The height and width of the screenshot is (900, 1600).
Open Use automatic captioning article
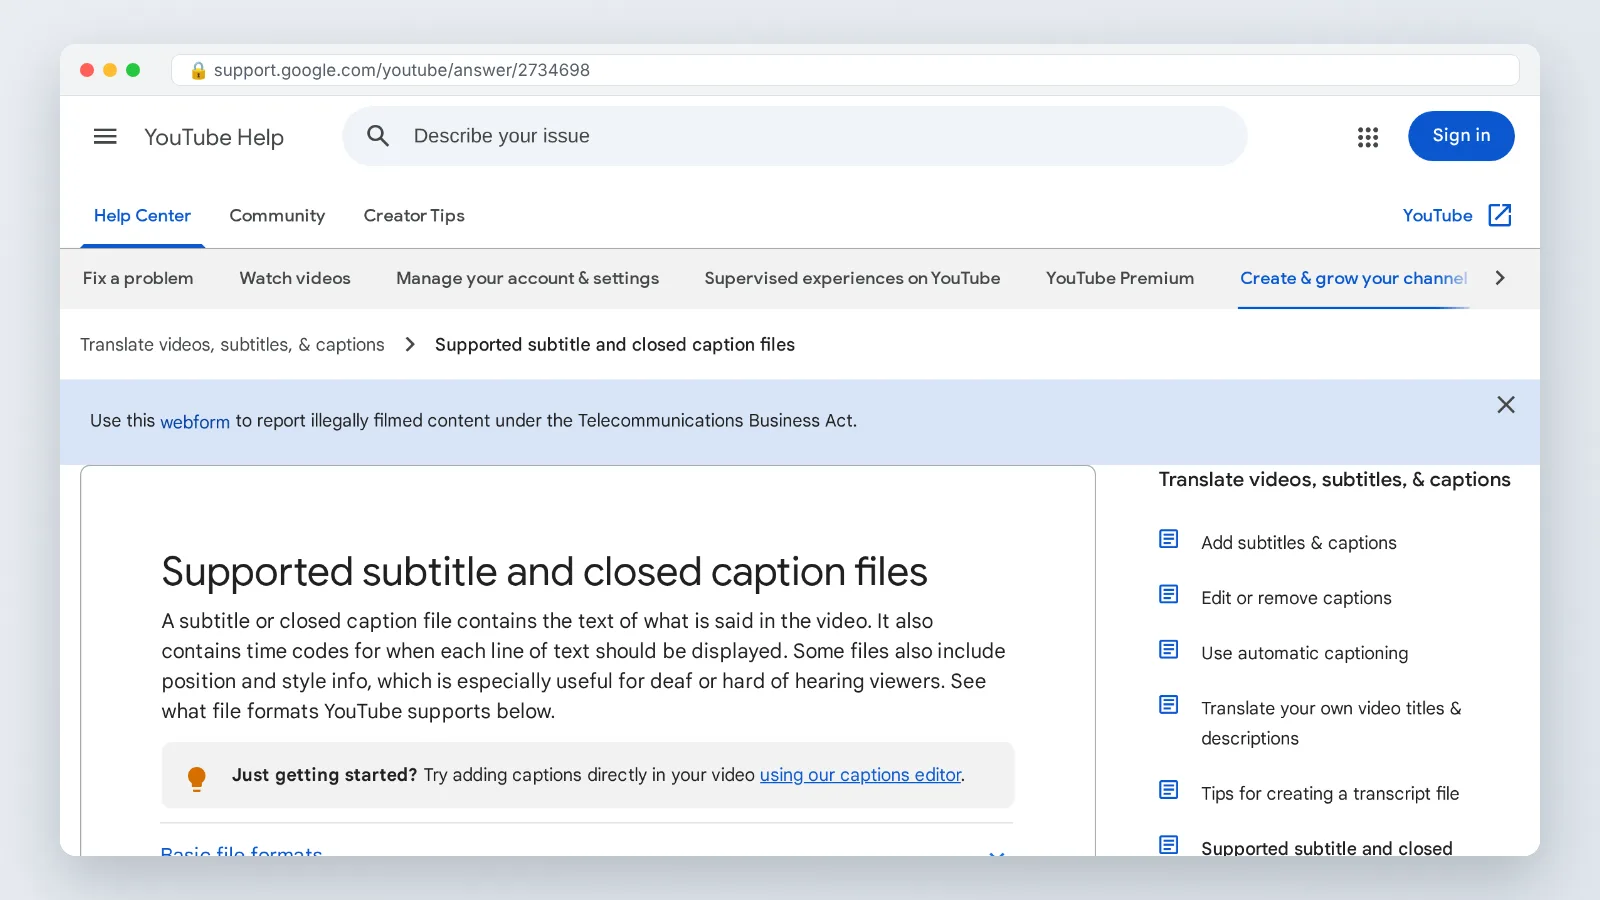click(x=1304, y=653)
